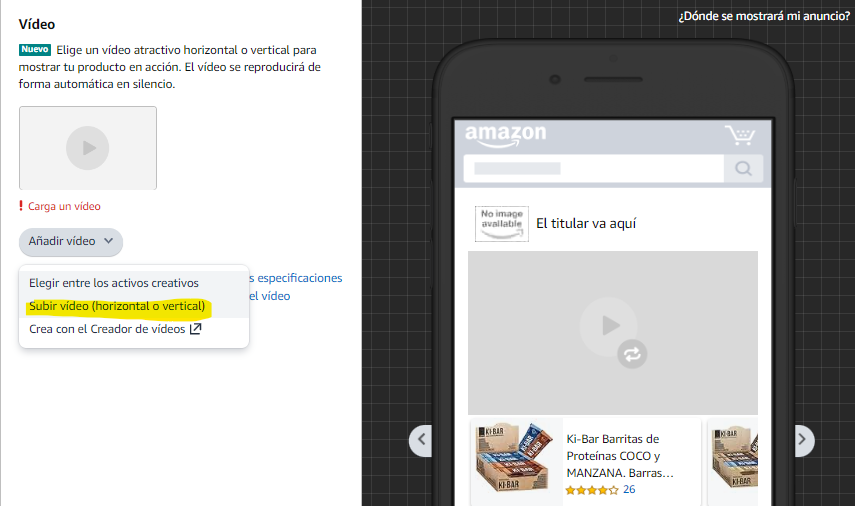Open the Añadir vídeo dropdown
Screen dimensions: 855x506
point(71,242)
